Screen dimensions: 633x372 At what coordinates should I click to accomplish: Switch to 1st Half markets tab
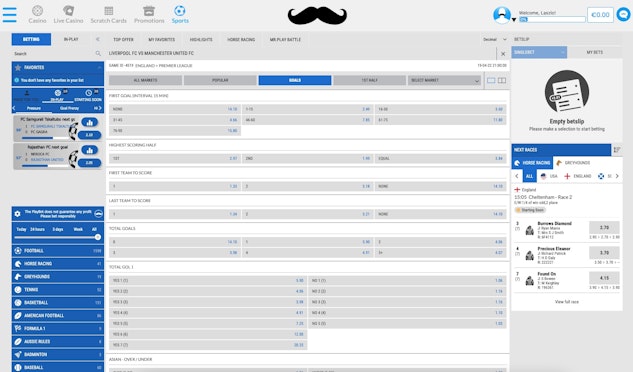[x=369, y=80]
